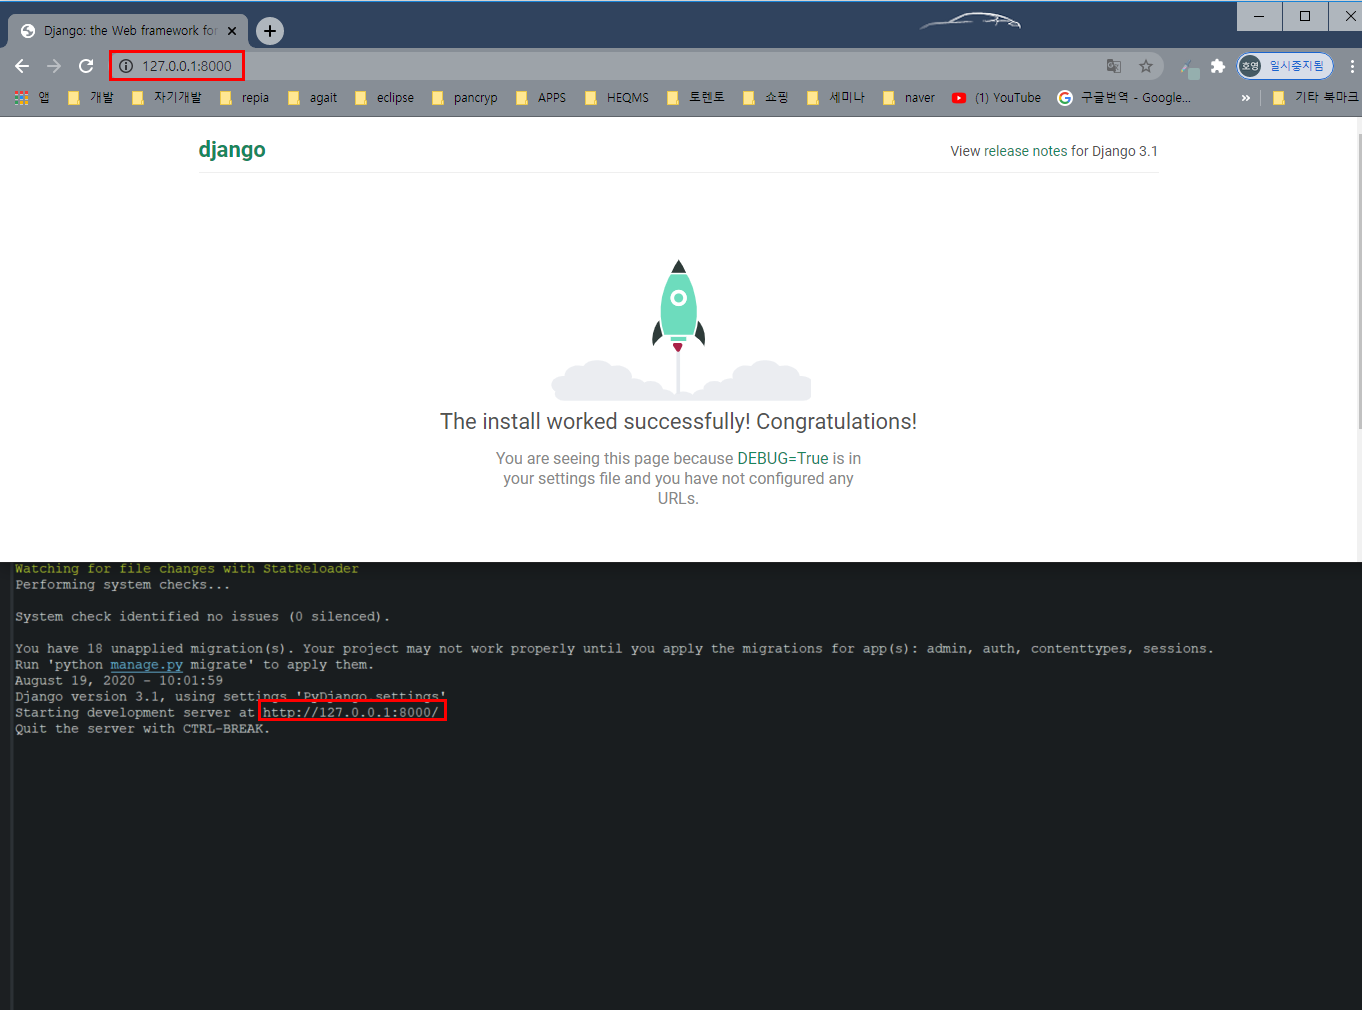Click the DEBUG=True link
This screenshot has width=1362, height=1010.
pos(782,459)
